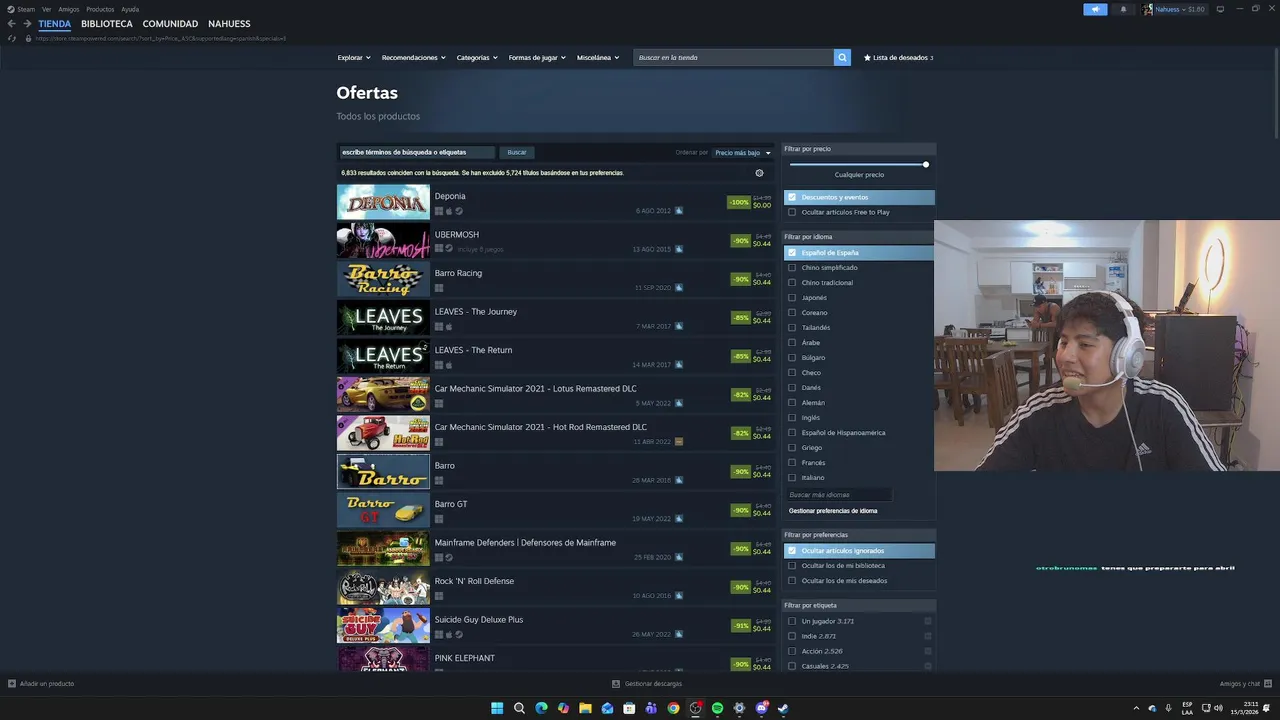The height and width of the screenshot is (720, 1280).
Task: Open the announcements megaphone button
Action: point(1095,9)
